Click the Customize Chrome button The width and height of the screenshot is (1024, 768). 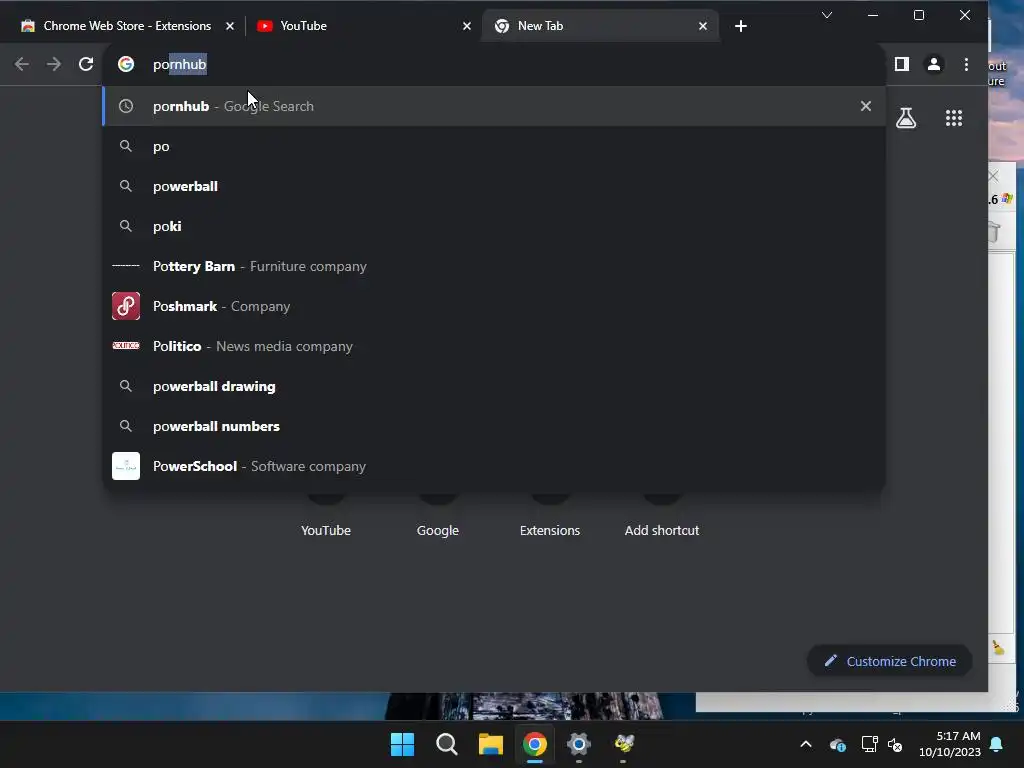[889, 661]
